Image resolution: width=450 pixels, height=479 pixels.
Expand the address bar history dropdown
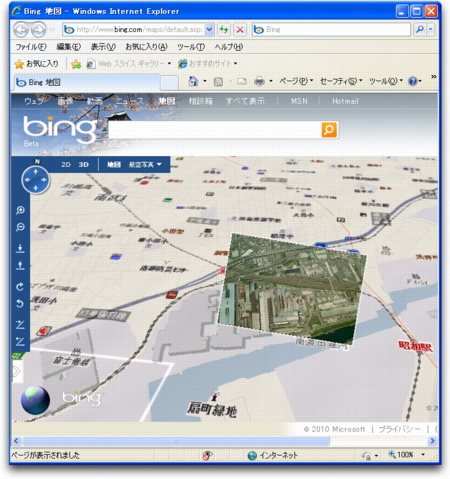pyautogui.click(x=209, y=30)
